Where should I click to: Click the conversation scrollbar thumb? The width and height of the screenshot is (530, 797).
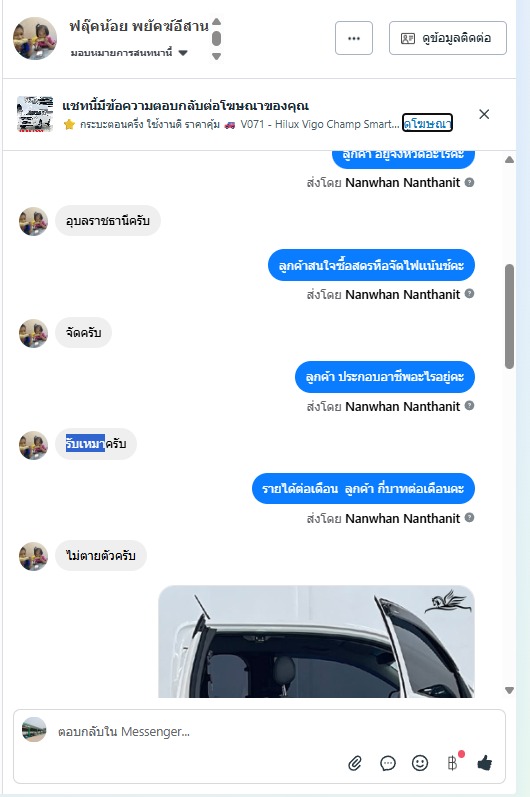509,316
